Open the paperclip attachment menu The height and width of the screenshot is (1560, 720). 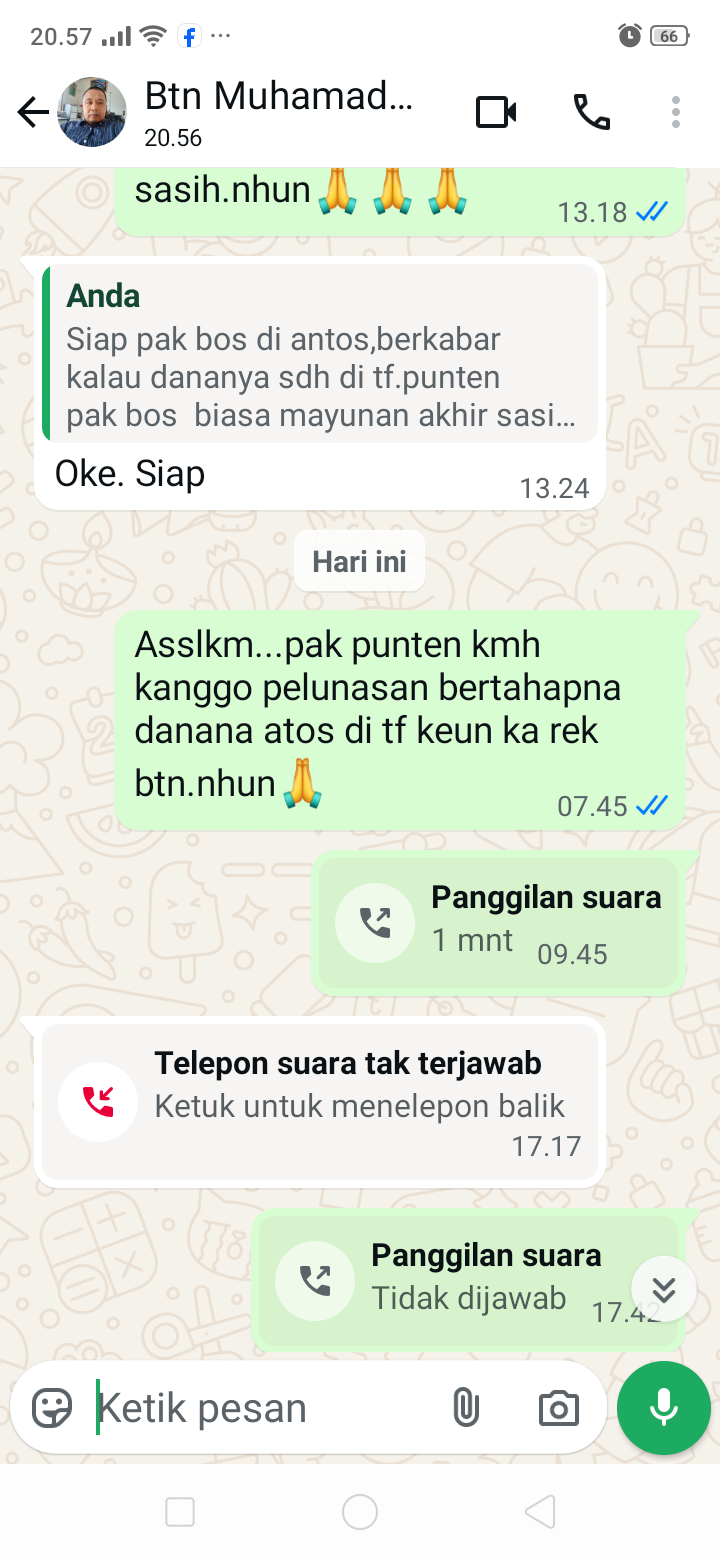[465, 1408]
